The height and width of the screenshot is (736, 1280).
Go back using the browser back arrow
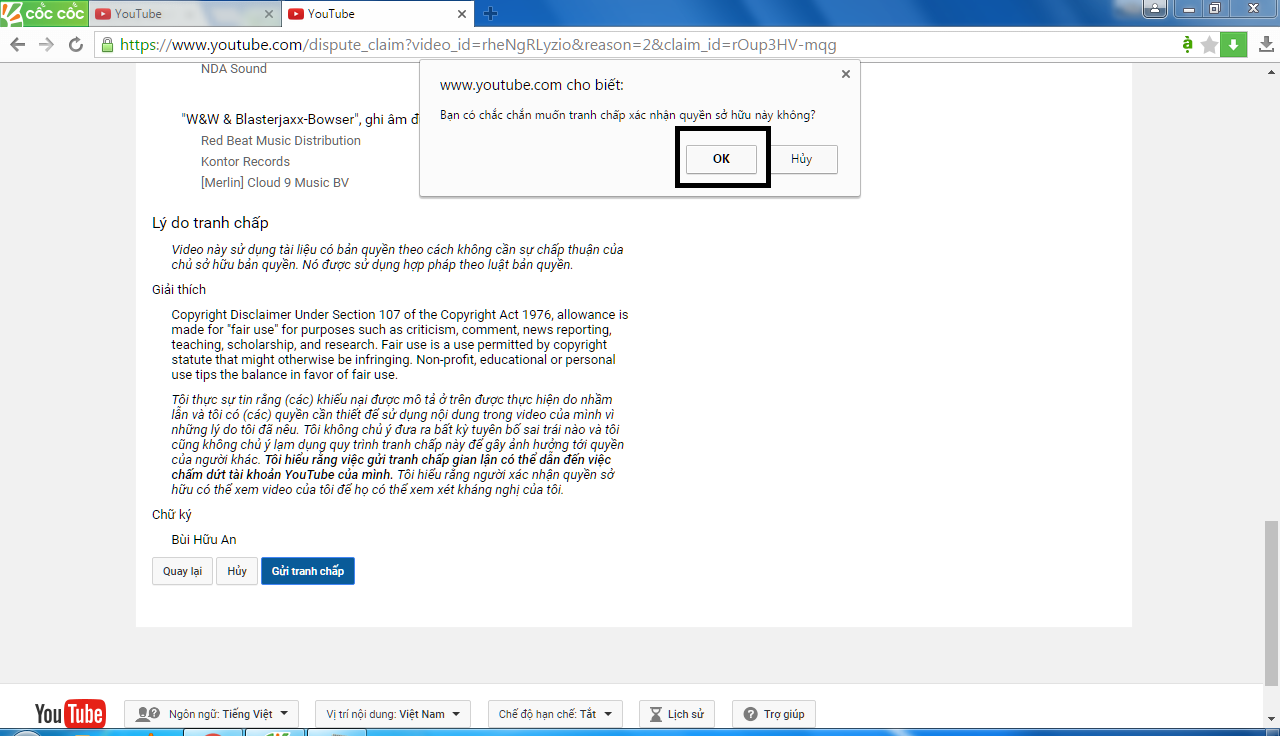(x=17, y=45)
